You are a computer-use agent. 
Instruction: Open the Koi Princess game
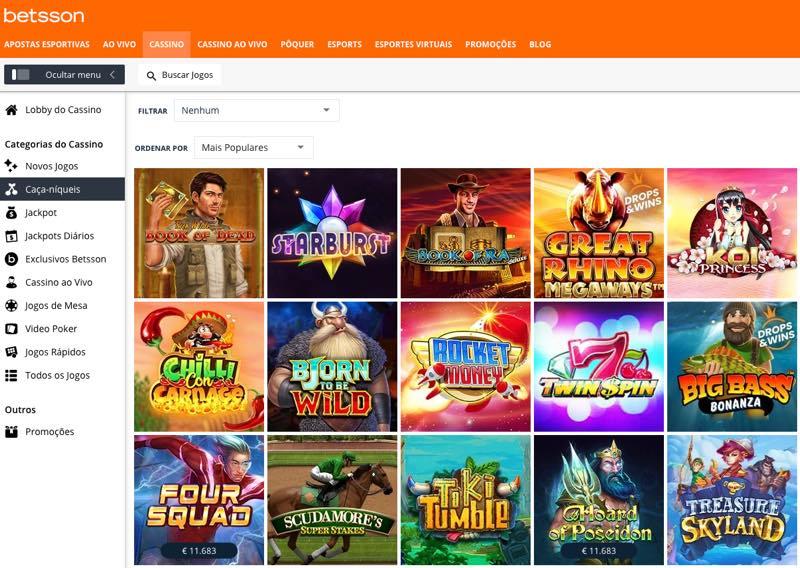click(x=732, y=233)
